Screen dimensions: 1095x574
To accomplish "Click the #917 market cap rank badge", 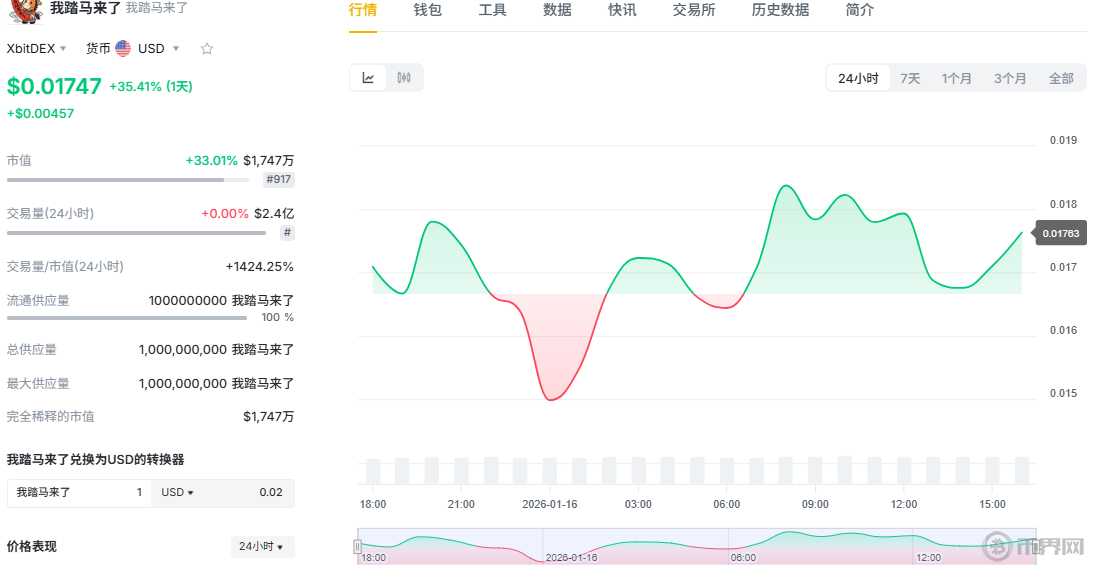I will [279, 180].
